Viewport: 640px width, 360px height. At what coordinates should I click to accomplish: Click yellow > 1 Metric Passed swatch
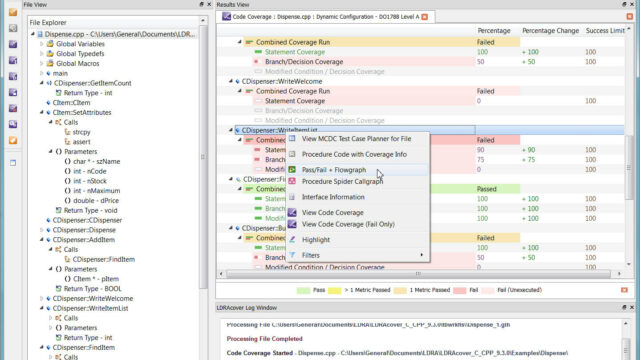334,290
